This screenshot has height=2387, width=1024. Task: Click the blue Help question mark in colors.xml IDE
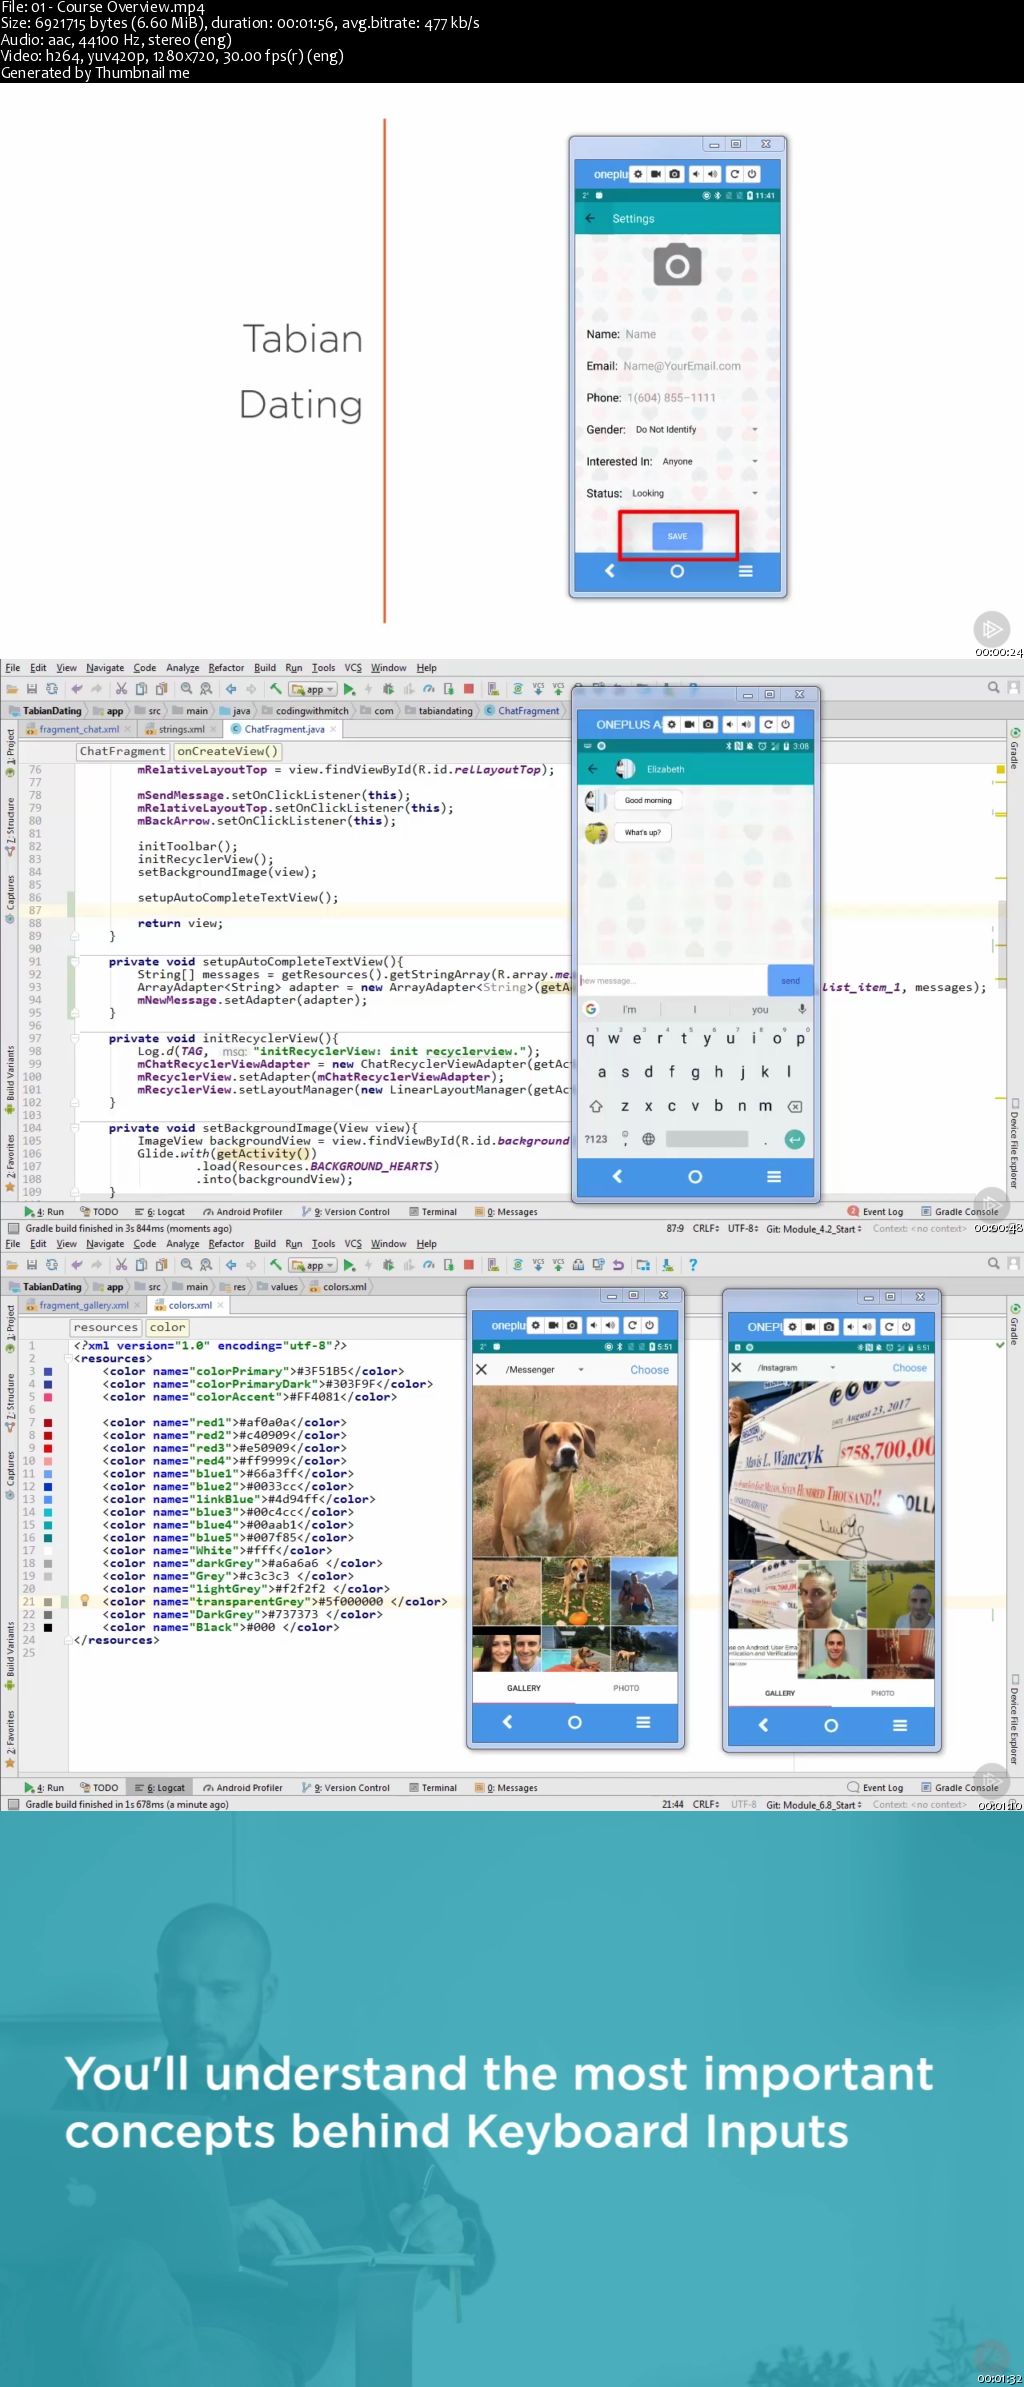693,1265
